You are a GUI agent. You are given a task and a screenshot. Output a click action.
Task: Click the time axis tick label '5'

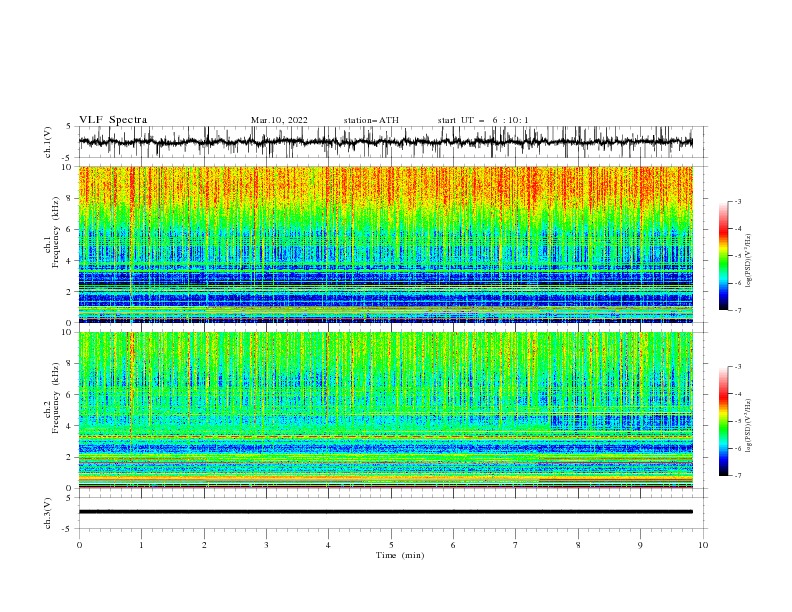[x=391, y=545]
